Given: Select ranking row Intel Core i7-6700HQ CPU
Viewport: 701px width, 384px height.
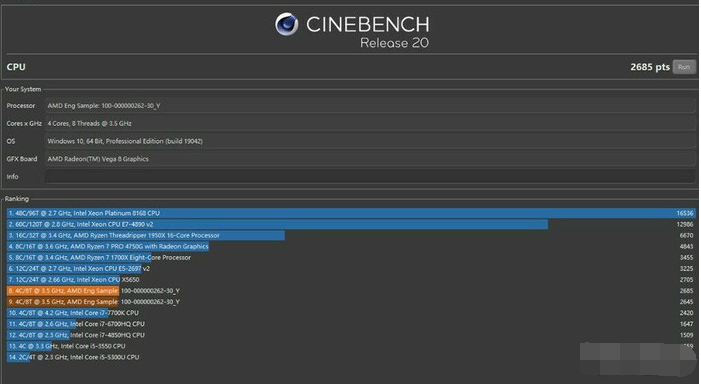Looking at the screenshot, I should (x=351, y=324).
